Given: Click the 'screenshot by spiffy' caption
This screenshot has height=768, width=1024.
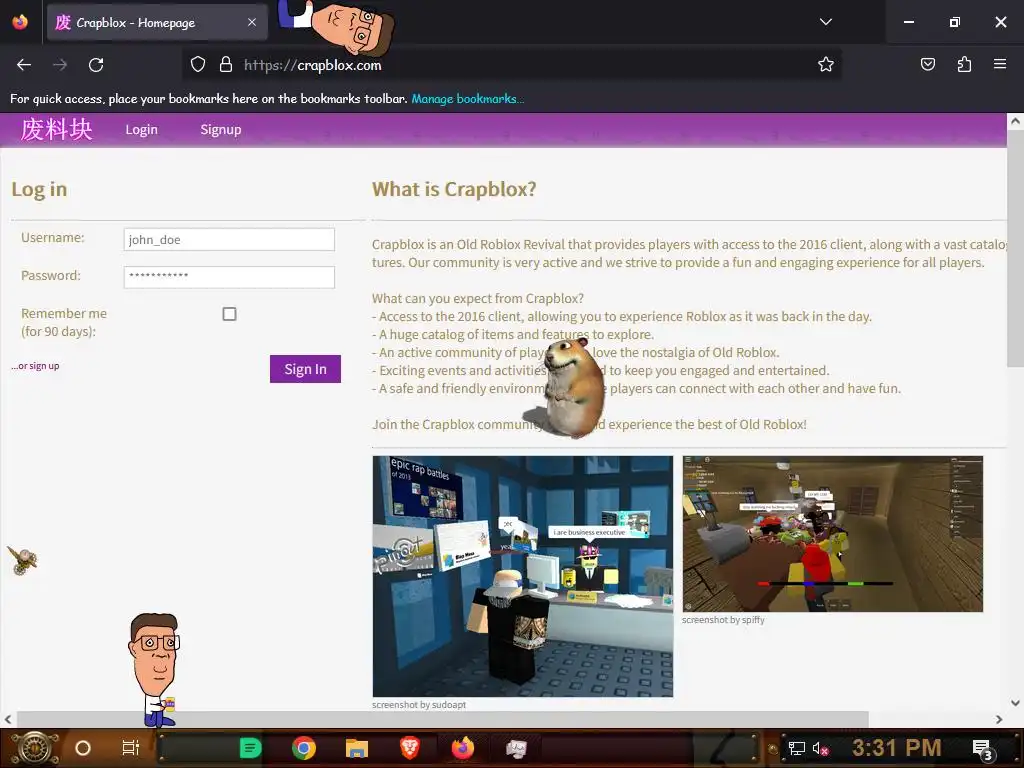Looking at the screenshot, I should pyautogui.click(x=723, y=620).
